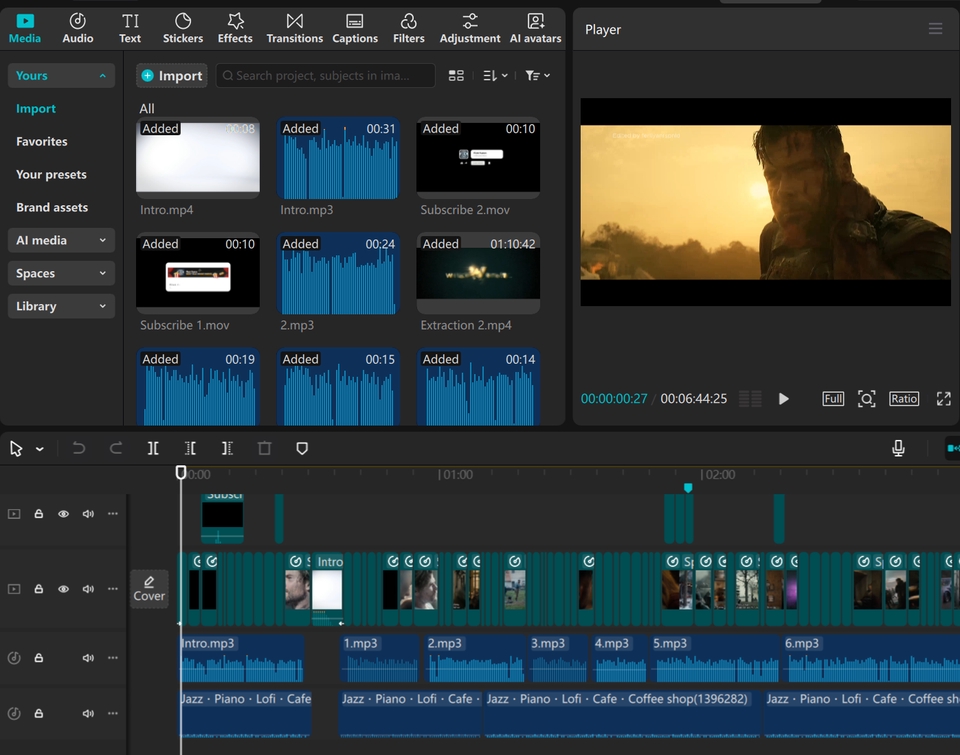
Task: Lock the main video track
Action: pyautogui.click(x=39, y=589)
